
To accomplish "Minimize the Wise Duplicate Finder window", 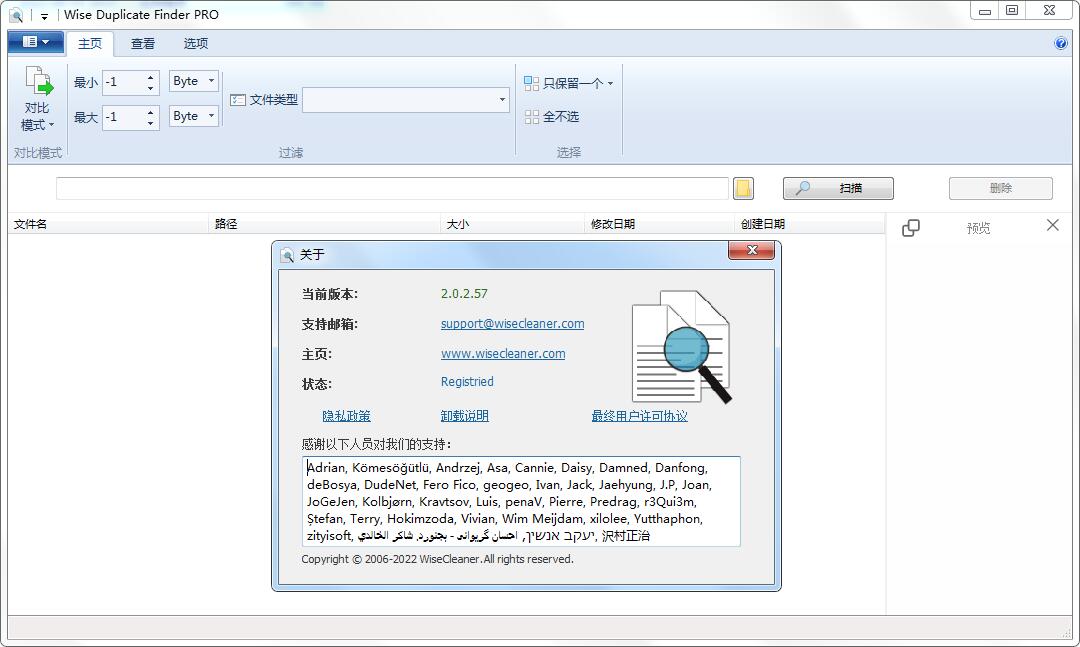I will point(985,10).
